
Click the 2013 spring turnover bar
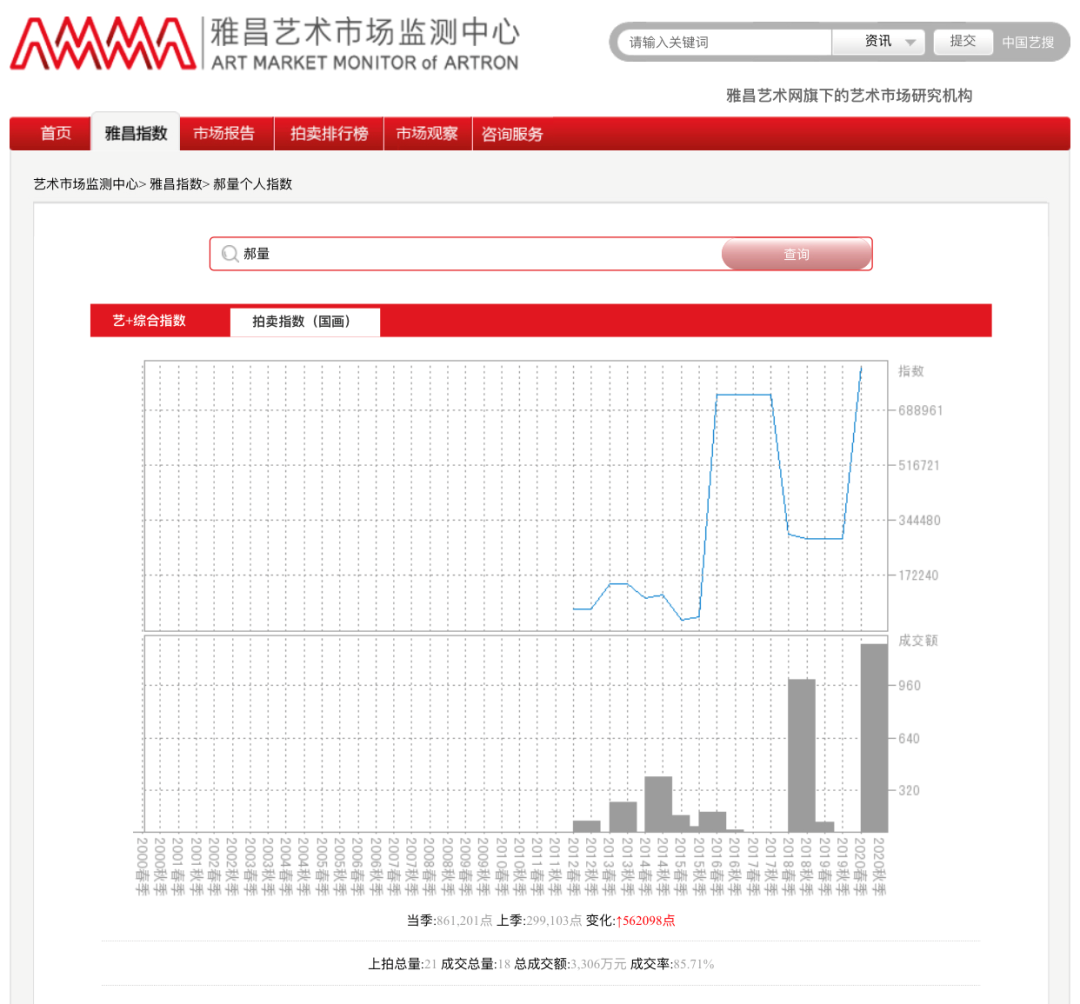click(623, 817)
